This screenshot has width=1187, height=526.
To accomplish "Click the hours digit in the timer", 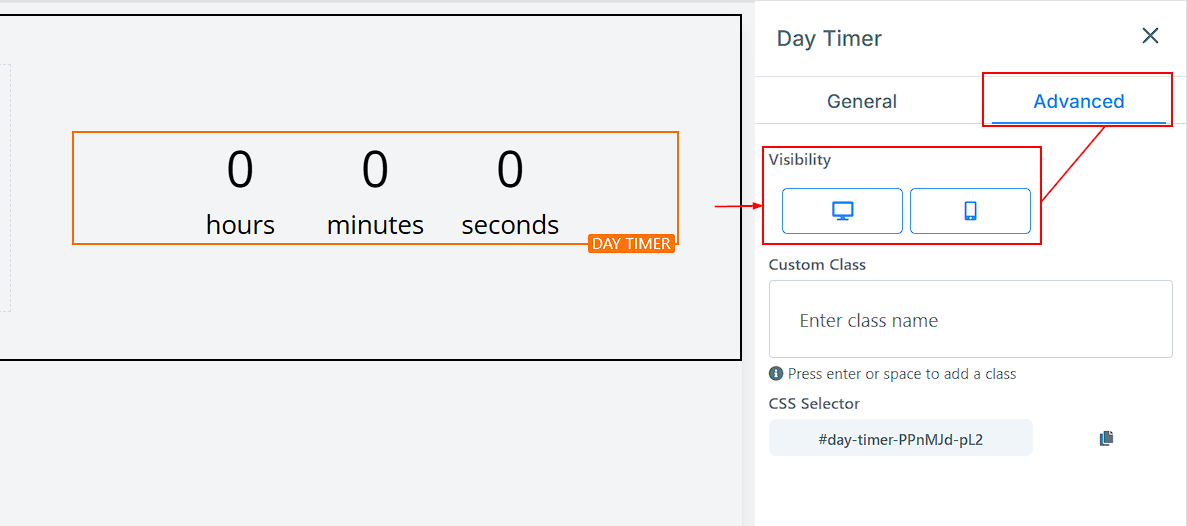I will (x=240, y=170).
